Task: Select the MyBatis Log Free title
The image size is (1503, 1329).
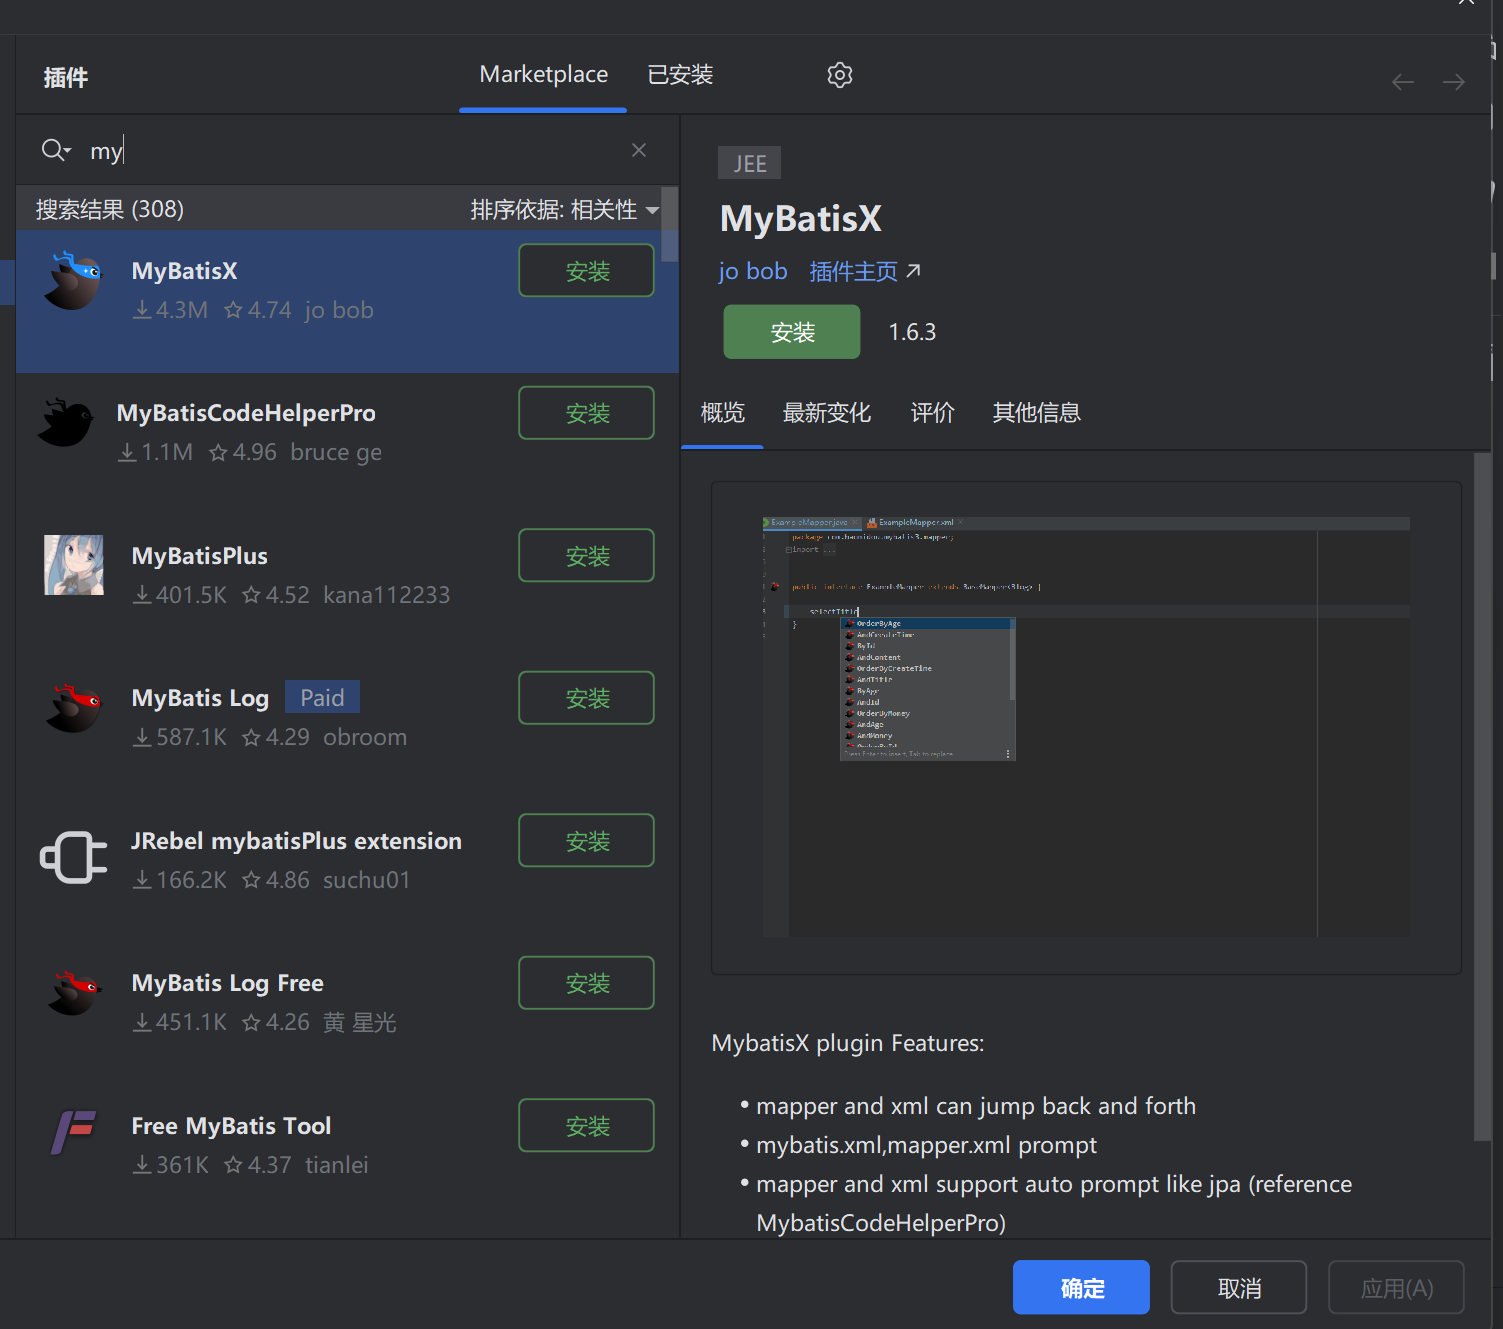Action: [x=227, y=983]
